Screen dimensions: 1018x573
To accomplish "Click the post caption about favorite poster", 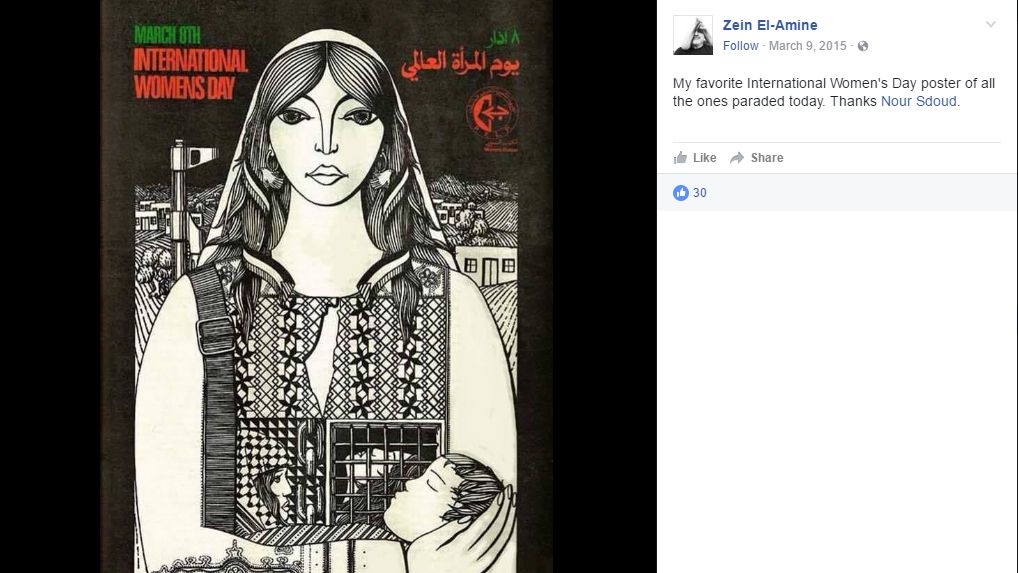I will pyautogui.click(x=834, y=92).
